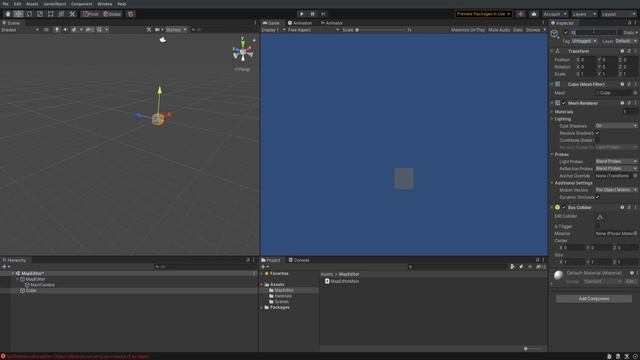Select the Hand tool in toolbar
The height and width of the screenshot is (360, 640).
(8, 14)
